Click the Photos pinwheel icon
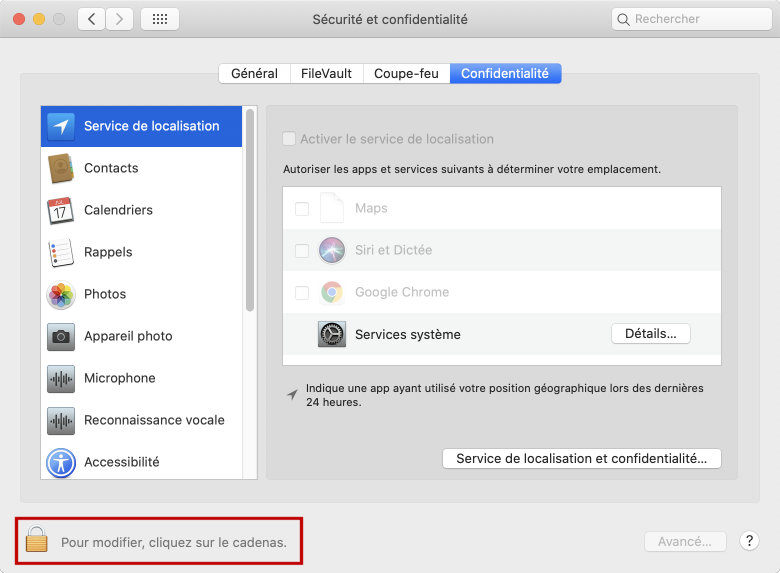Viewport: 780px width, 573px height. pyautogui.click(x=61, y=294)
